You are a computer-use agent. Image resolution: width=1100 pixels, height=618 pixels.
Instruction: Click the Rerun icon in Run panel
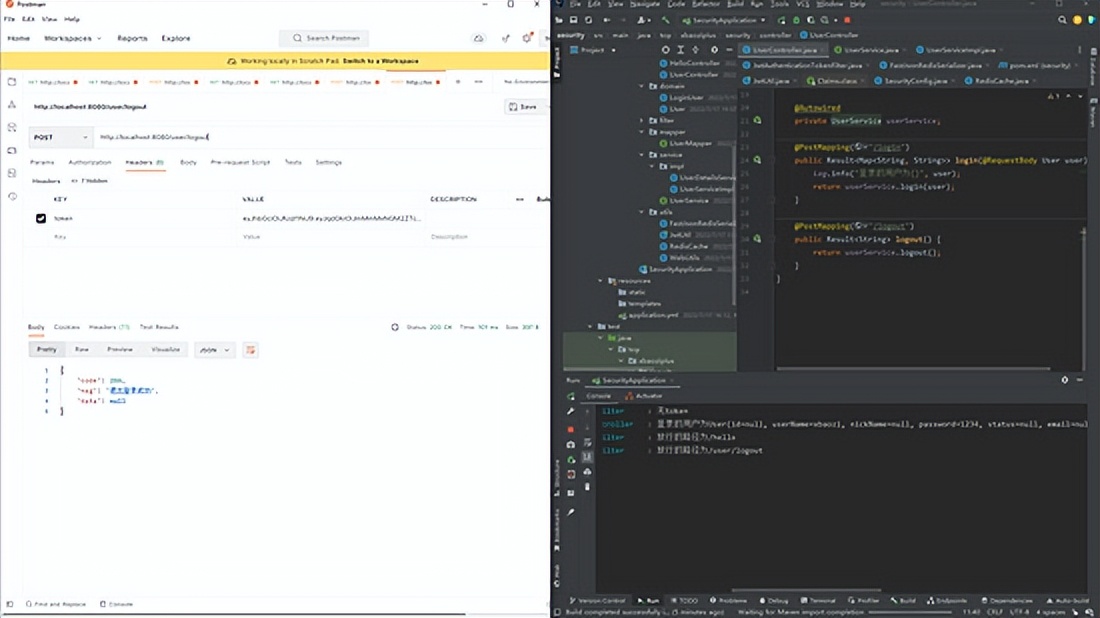pyautogui.click(x=570, y=396)
